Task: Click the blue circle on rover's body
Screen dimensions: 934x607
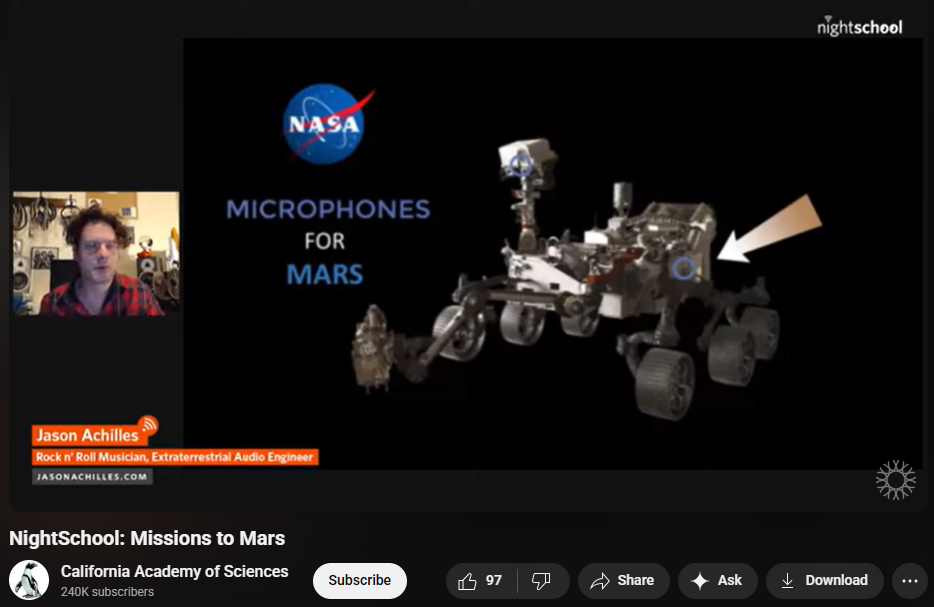Action: coord(683,267)
